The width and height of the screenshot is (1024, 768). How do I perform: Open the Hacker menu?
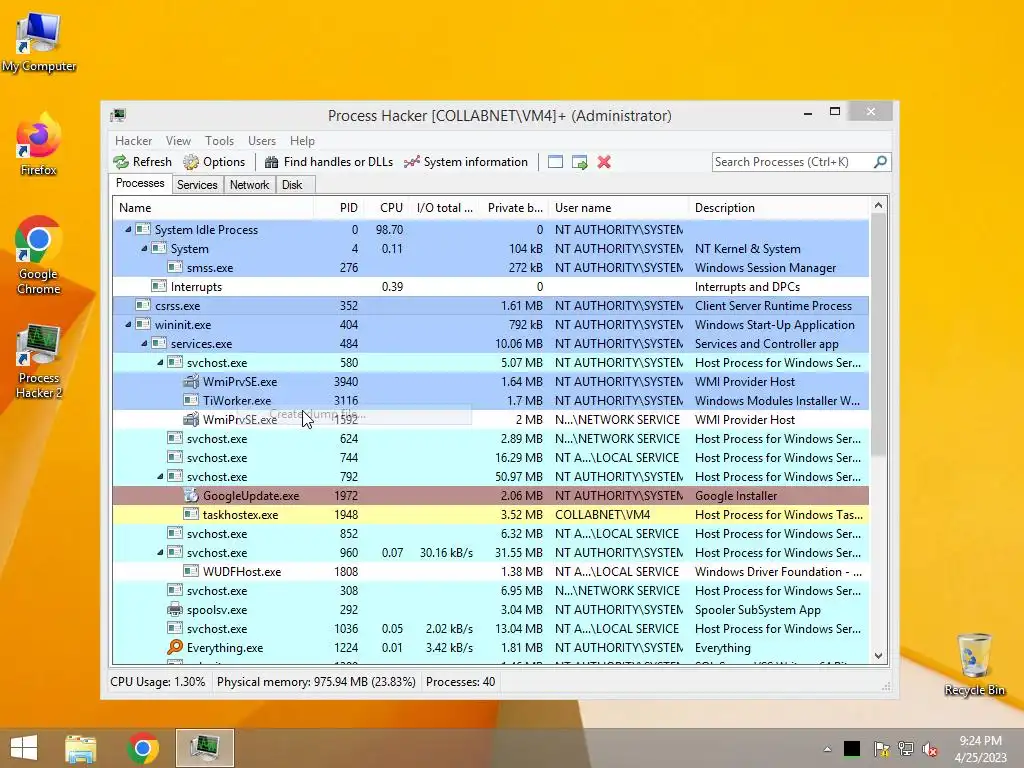(133, 140)
